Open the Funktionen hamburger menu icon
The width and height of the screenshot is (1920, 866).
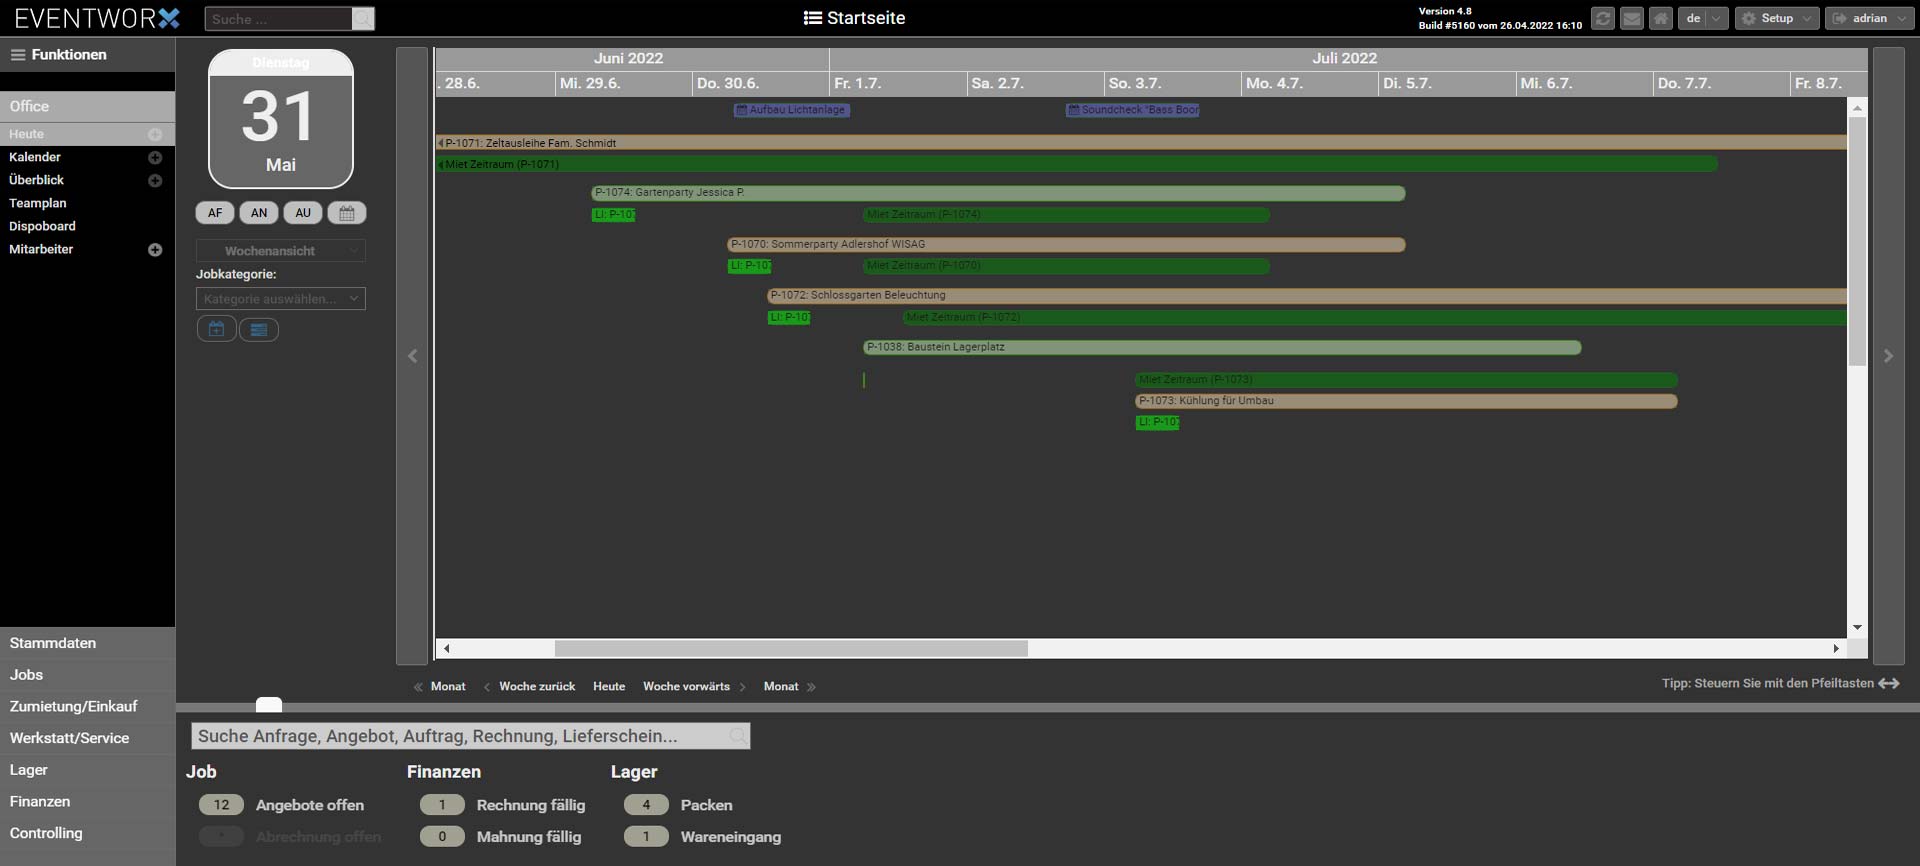(18, 55)
